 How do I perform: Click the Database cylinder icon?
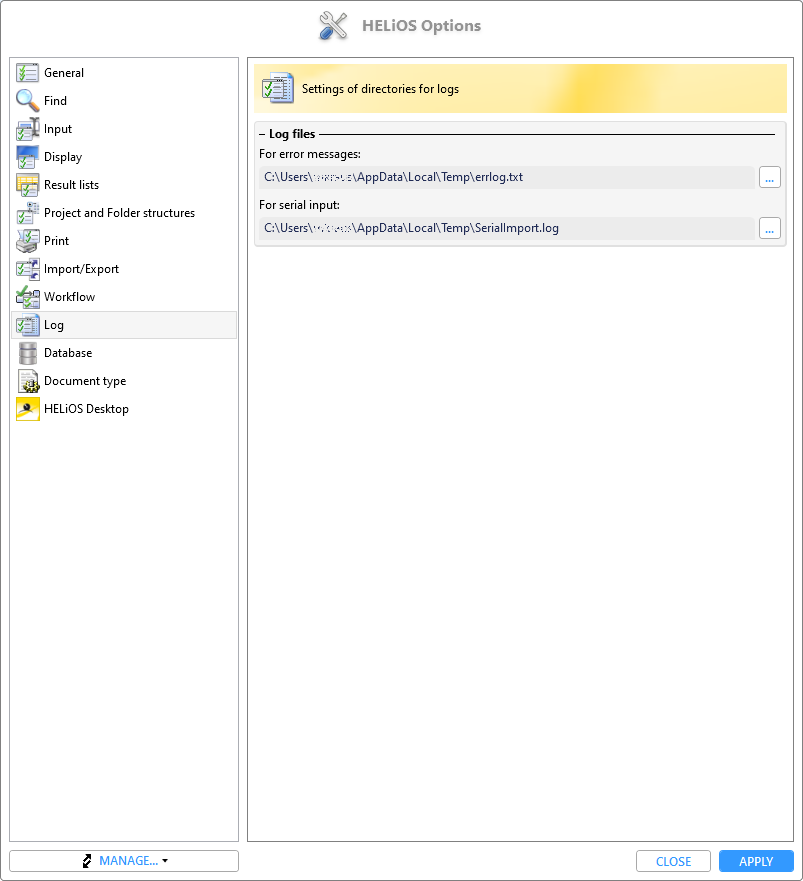click(x=28, y=353)
